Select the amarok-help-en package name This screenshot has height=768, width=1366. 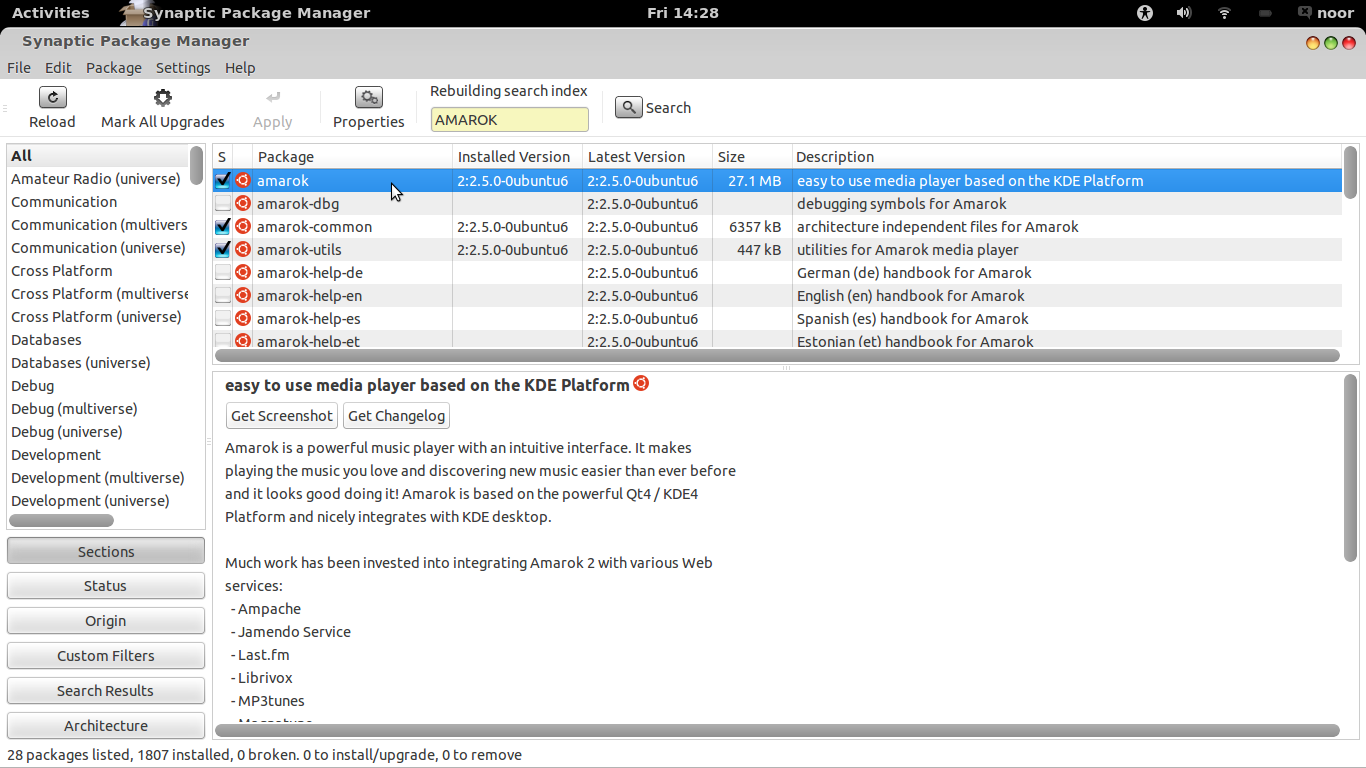pos(309,296)
